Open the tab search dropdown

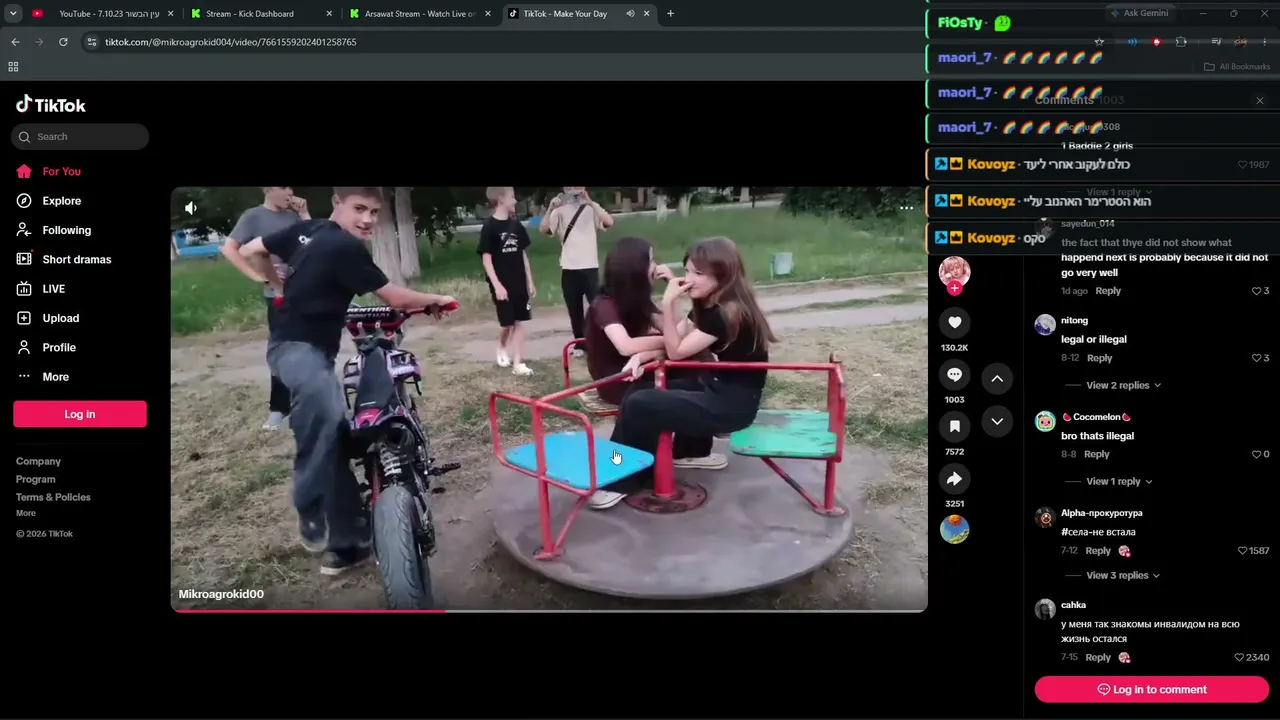[13, 14]
